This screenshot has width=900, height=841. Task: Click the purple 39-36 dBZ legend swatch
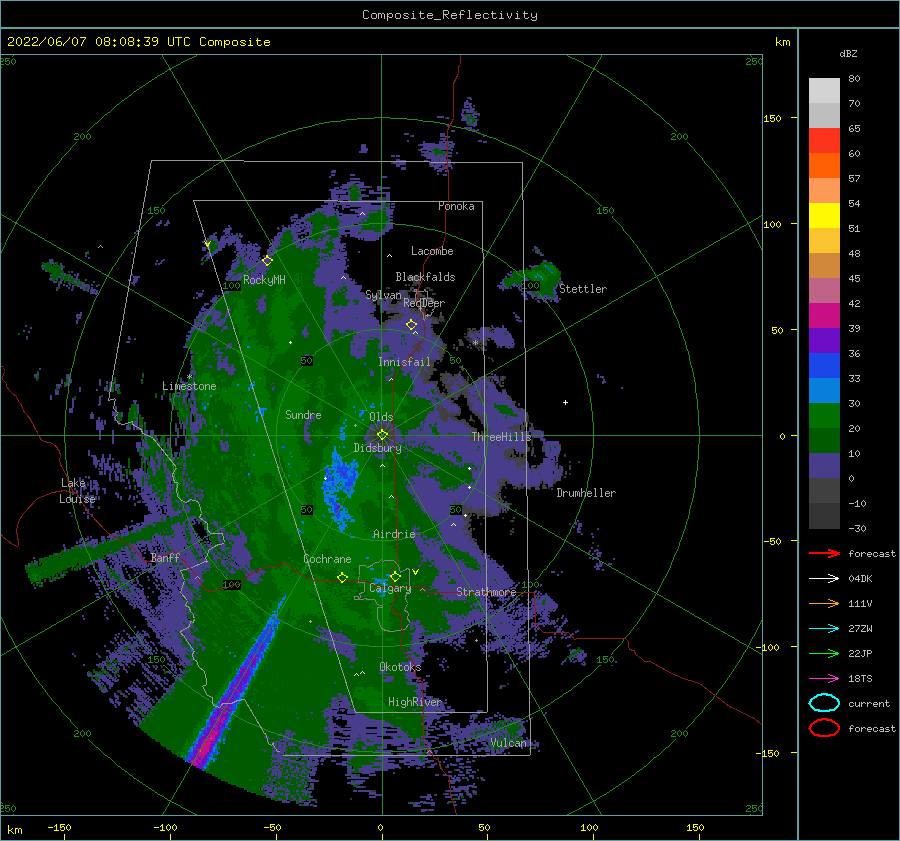click(x=824, y=340)
